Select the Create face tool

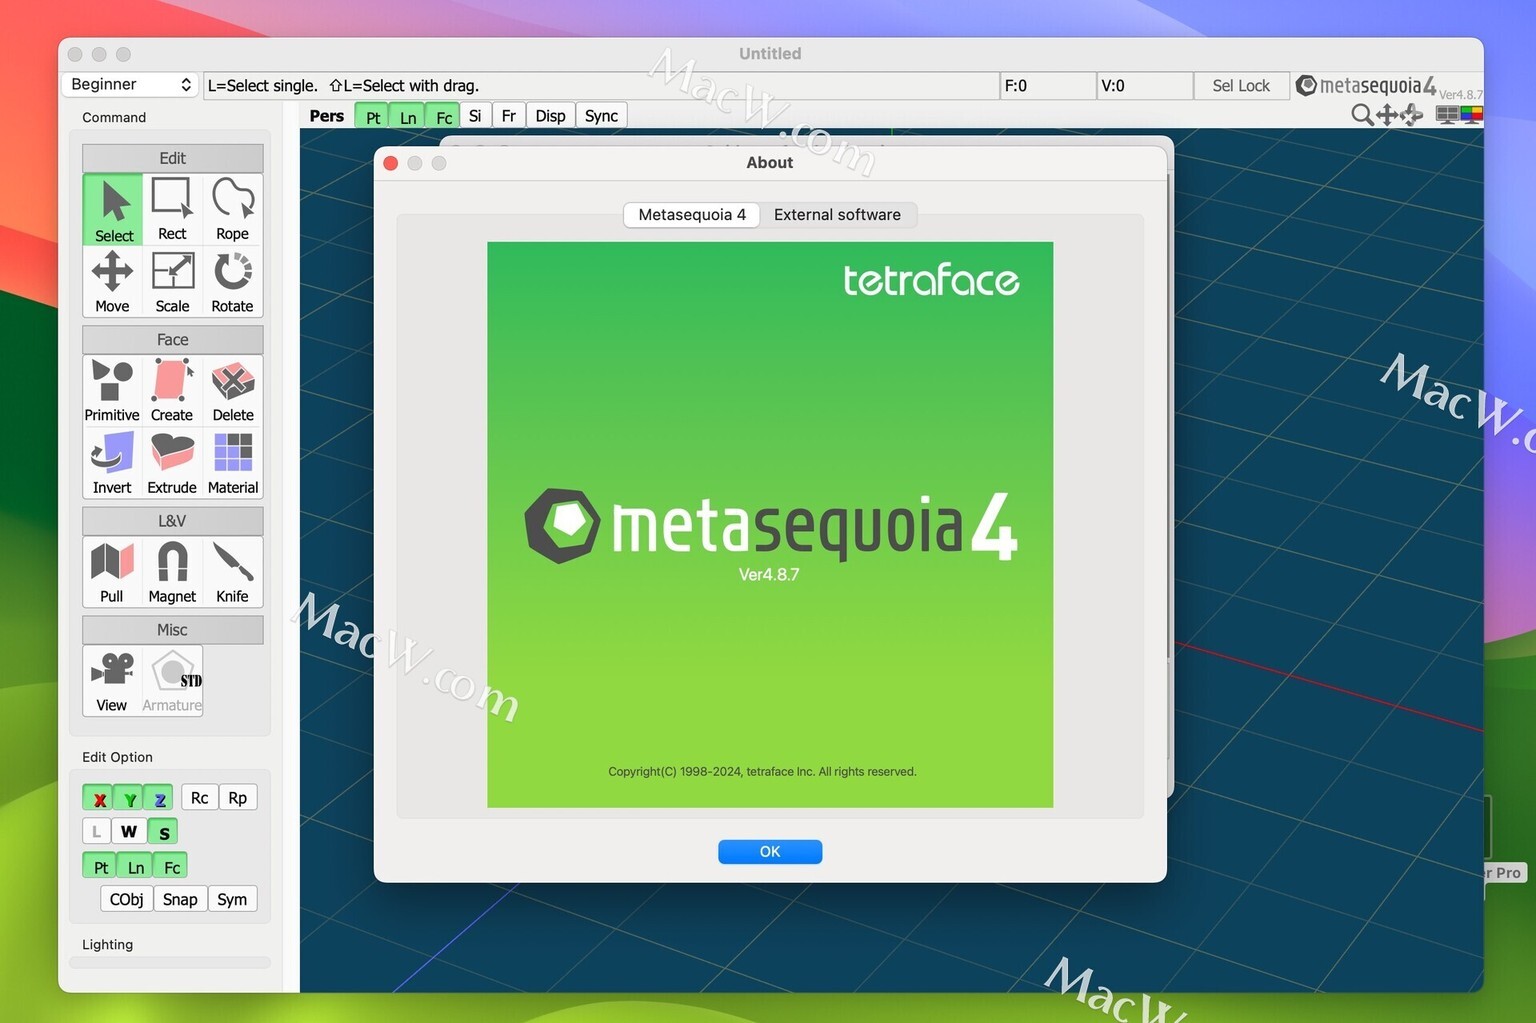[x=172, y=391]
